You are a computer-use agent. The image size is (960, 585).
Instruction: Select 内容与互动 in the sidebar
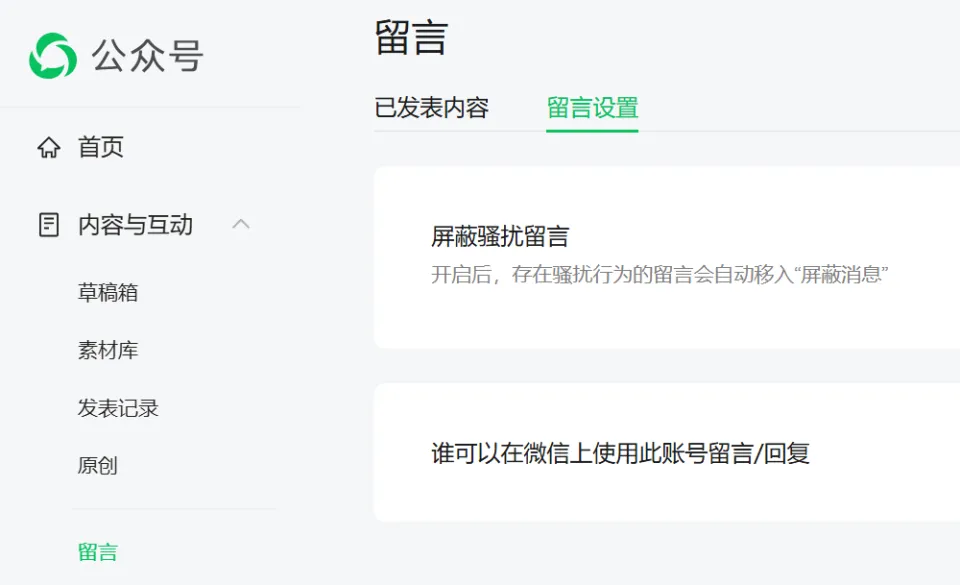point(135,225)
